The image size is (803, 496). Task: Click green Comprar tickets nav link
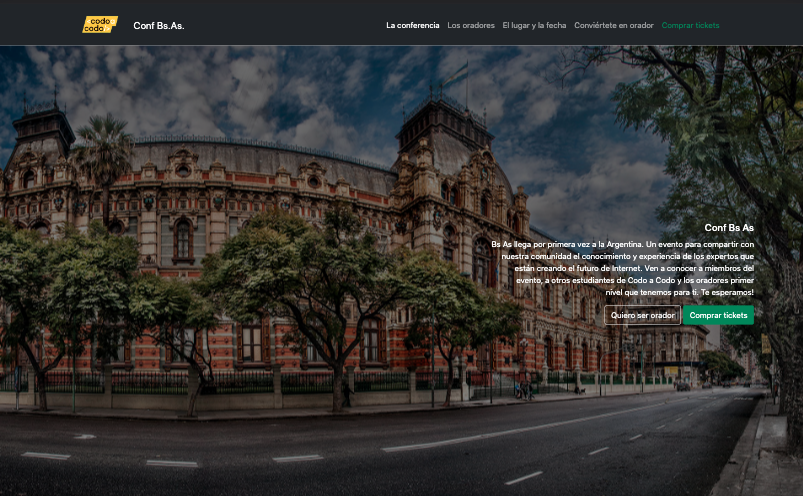coord(690,25)
